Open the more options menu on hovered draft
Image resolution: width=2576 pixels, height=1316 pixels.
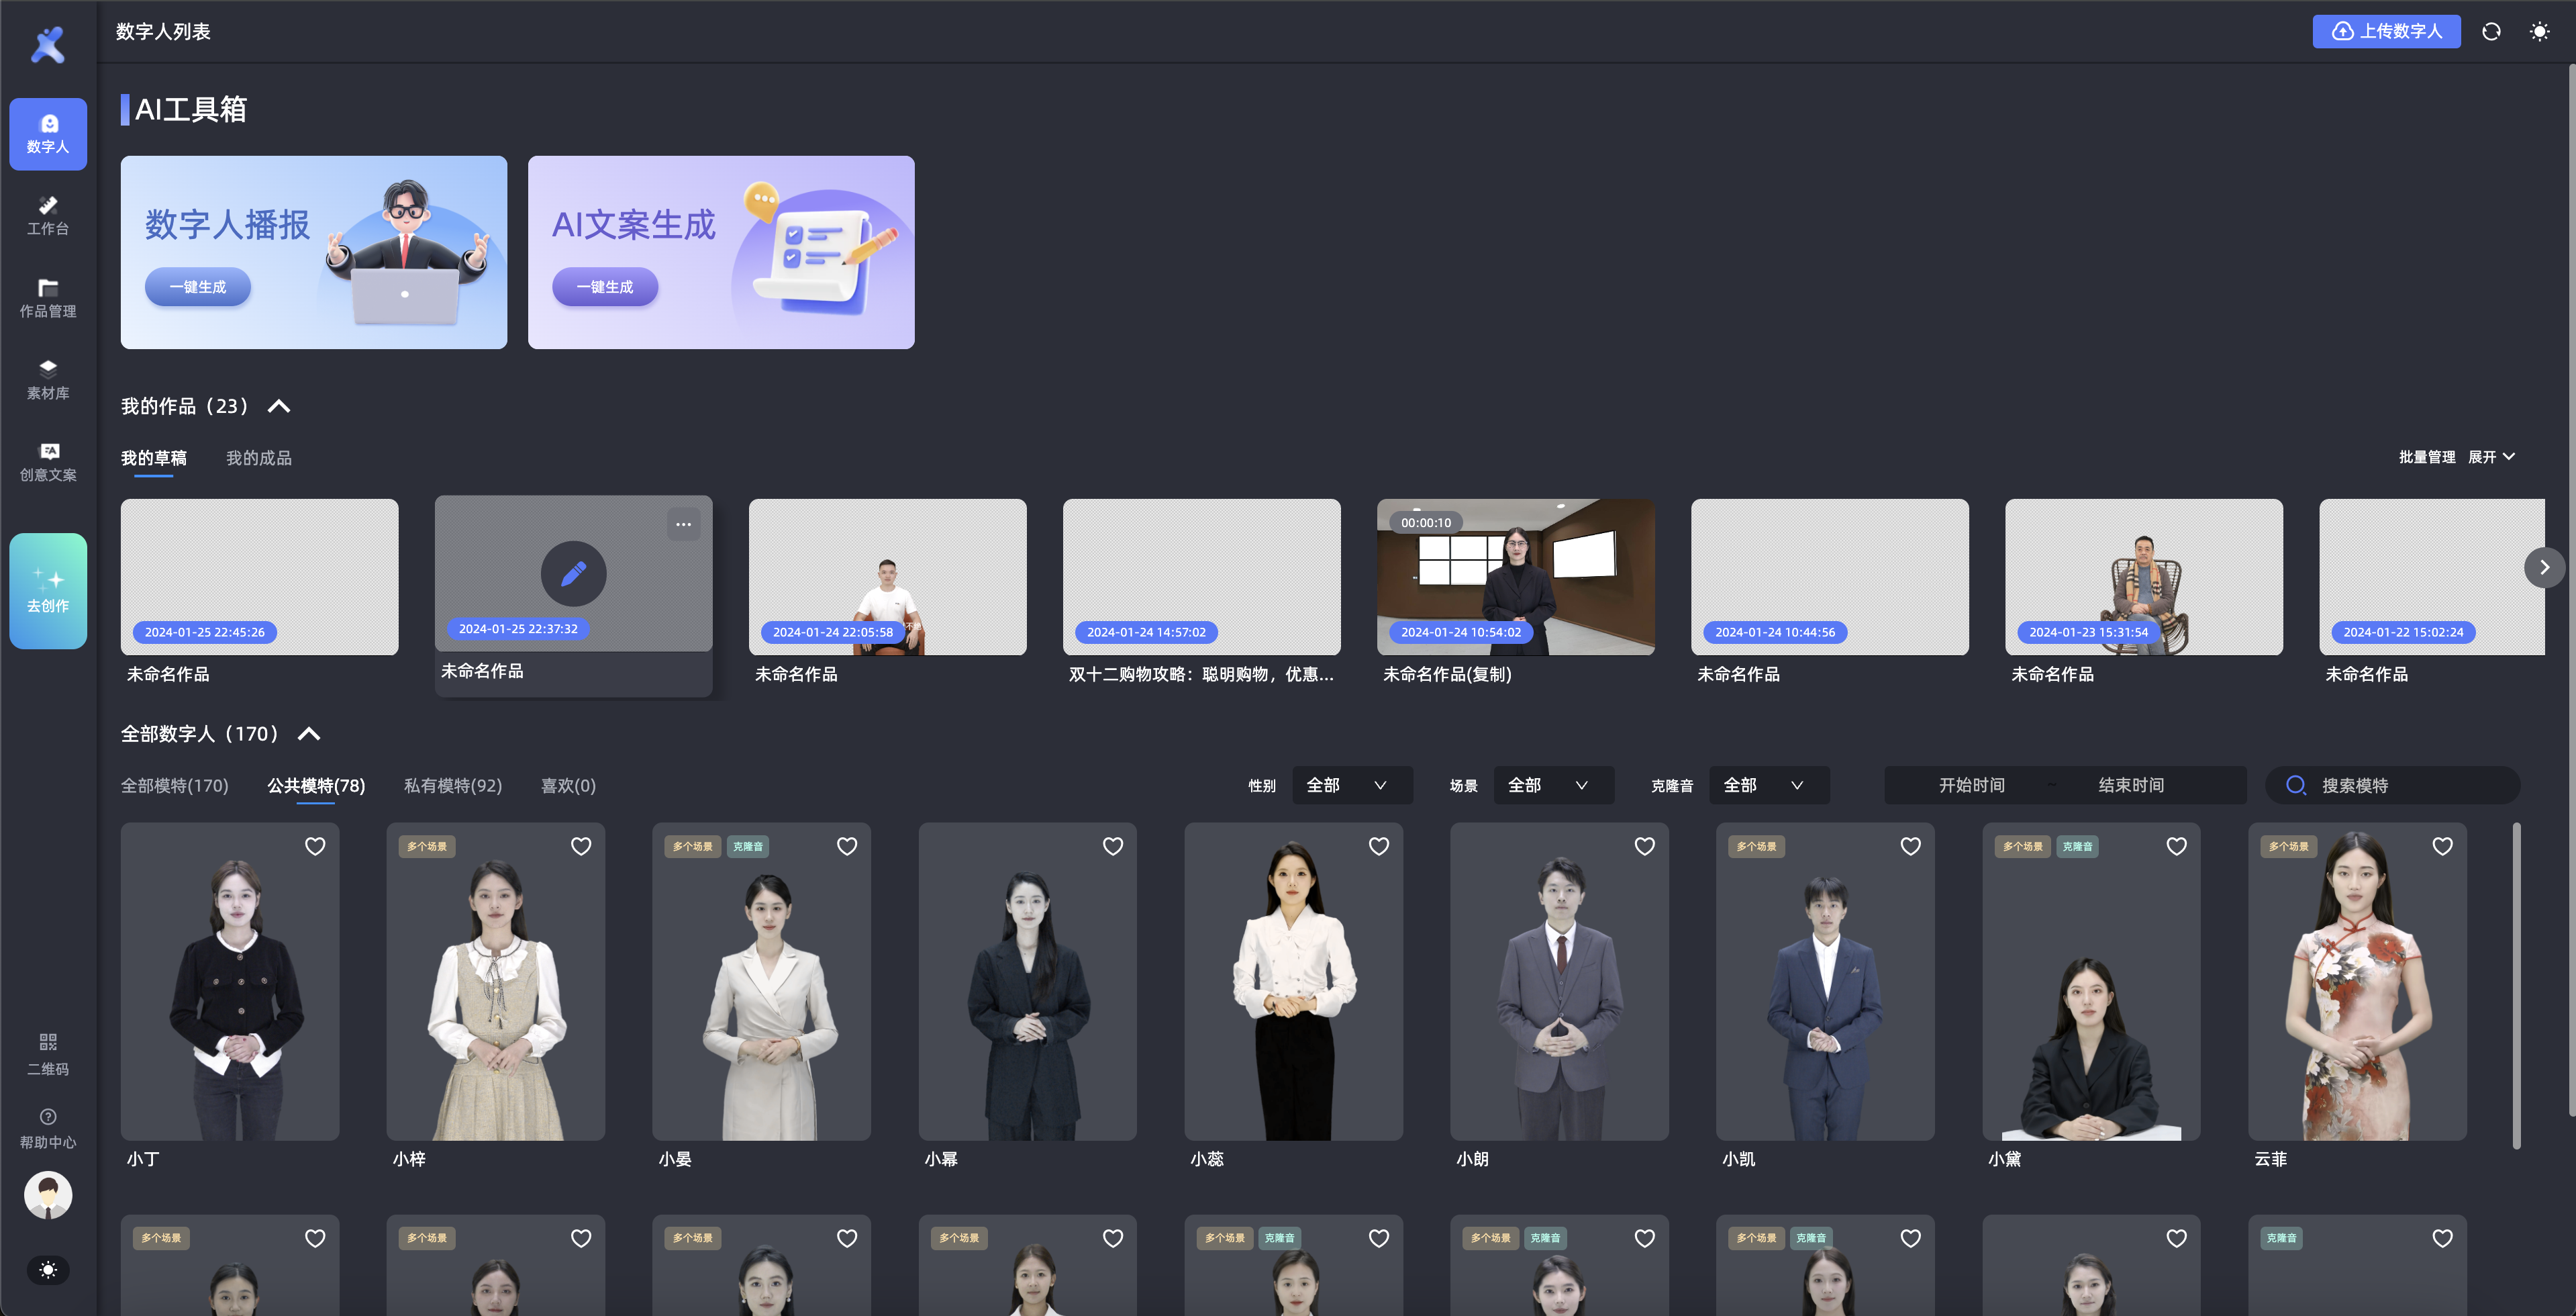click(683, 524)
